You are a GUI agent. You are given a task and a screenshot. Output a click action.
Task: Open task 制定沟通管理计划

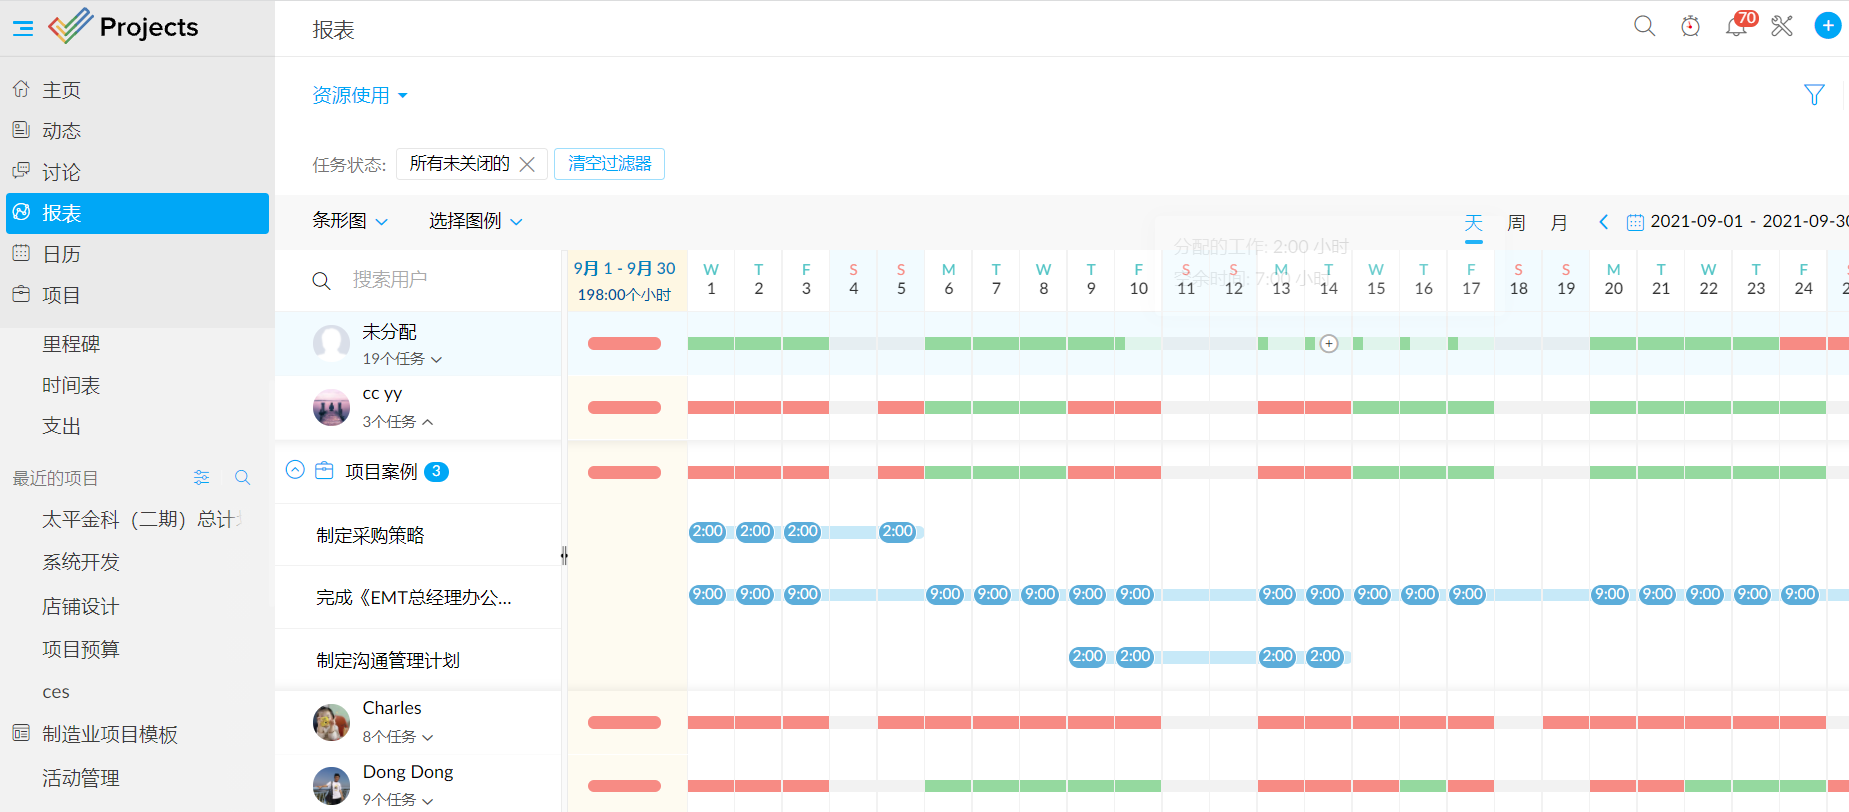pos(388,660)
